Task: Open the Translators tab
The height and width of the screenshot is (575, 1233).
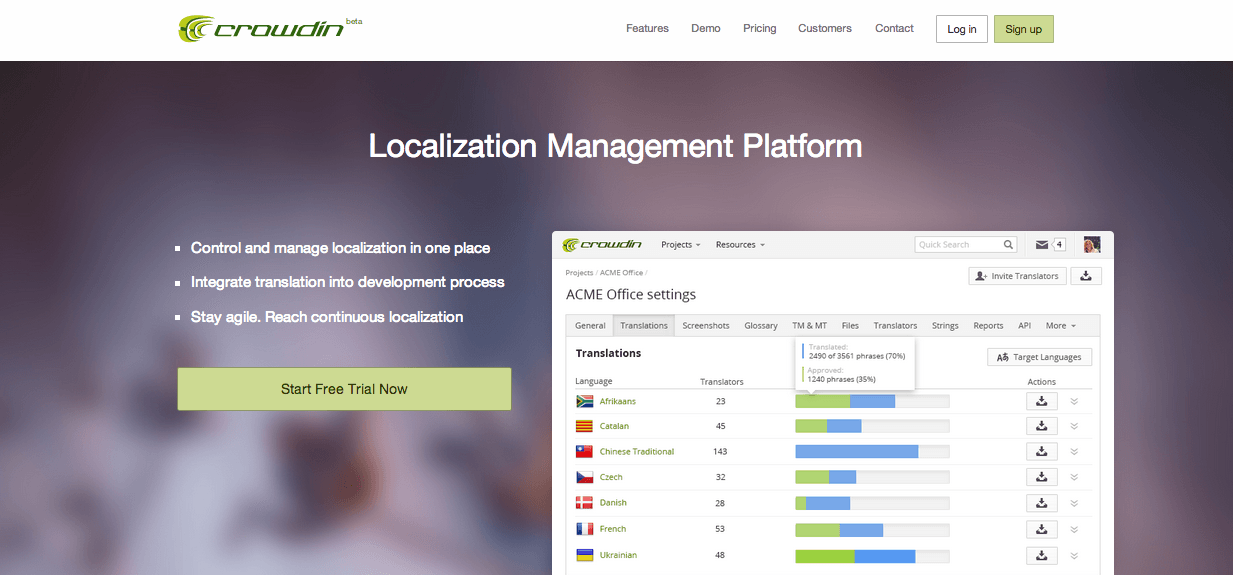Action: [895, 326]
